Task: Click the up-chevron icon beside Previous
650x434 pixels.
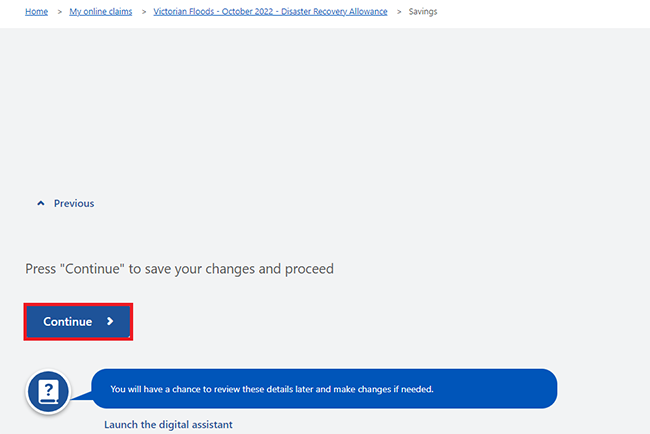Action: [41, 203]
